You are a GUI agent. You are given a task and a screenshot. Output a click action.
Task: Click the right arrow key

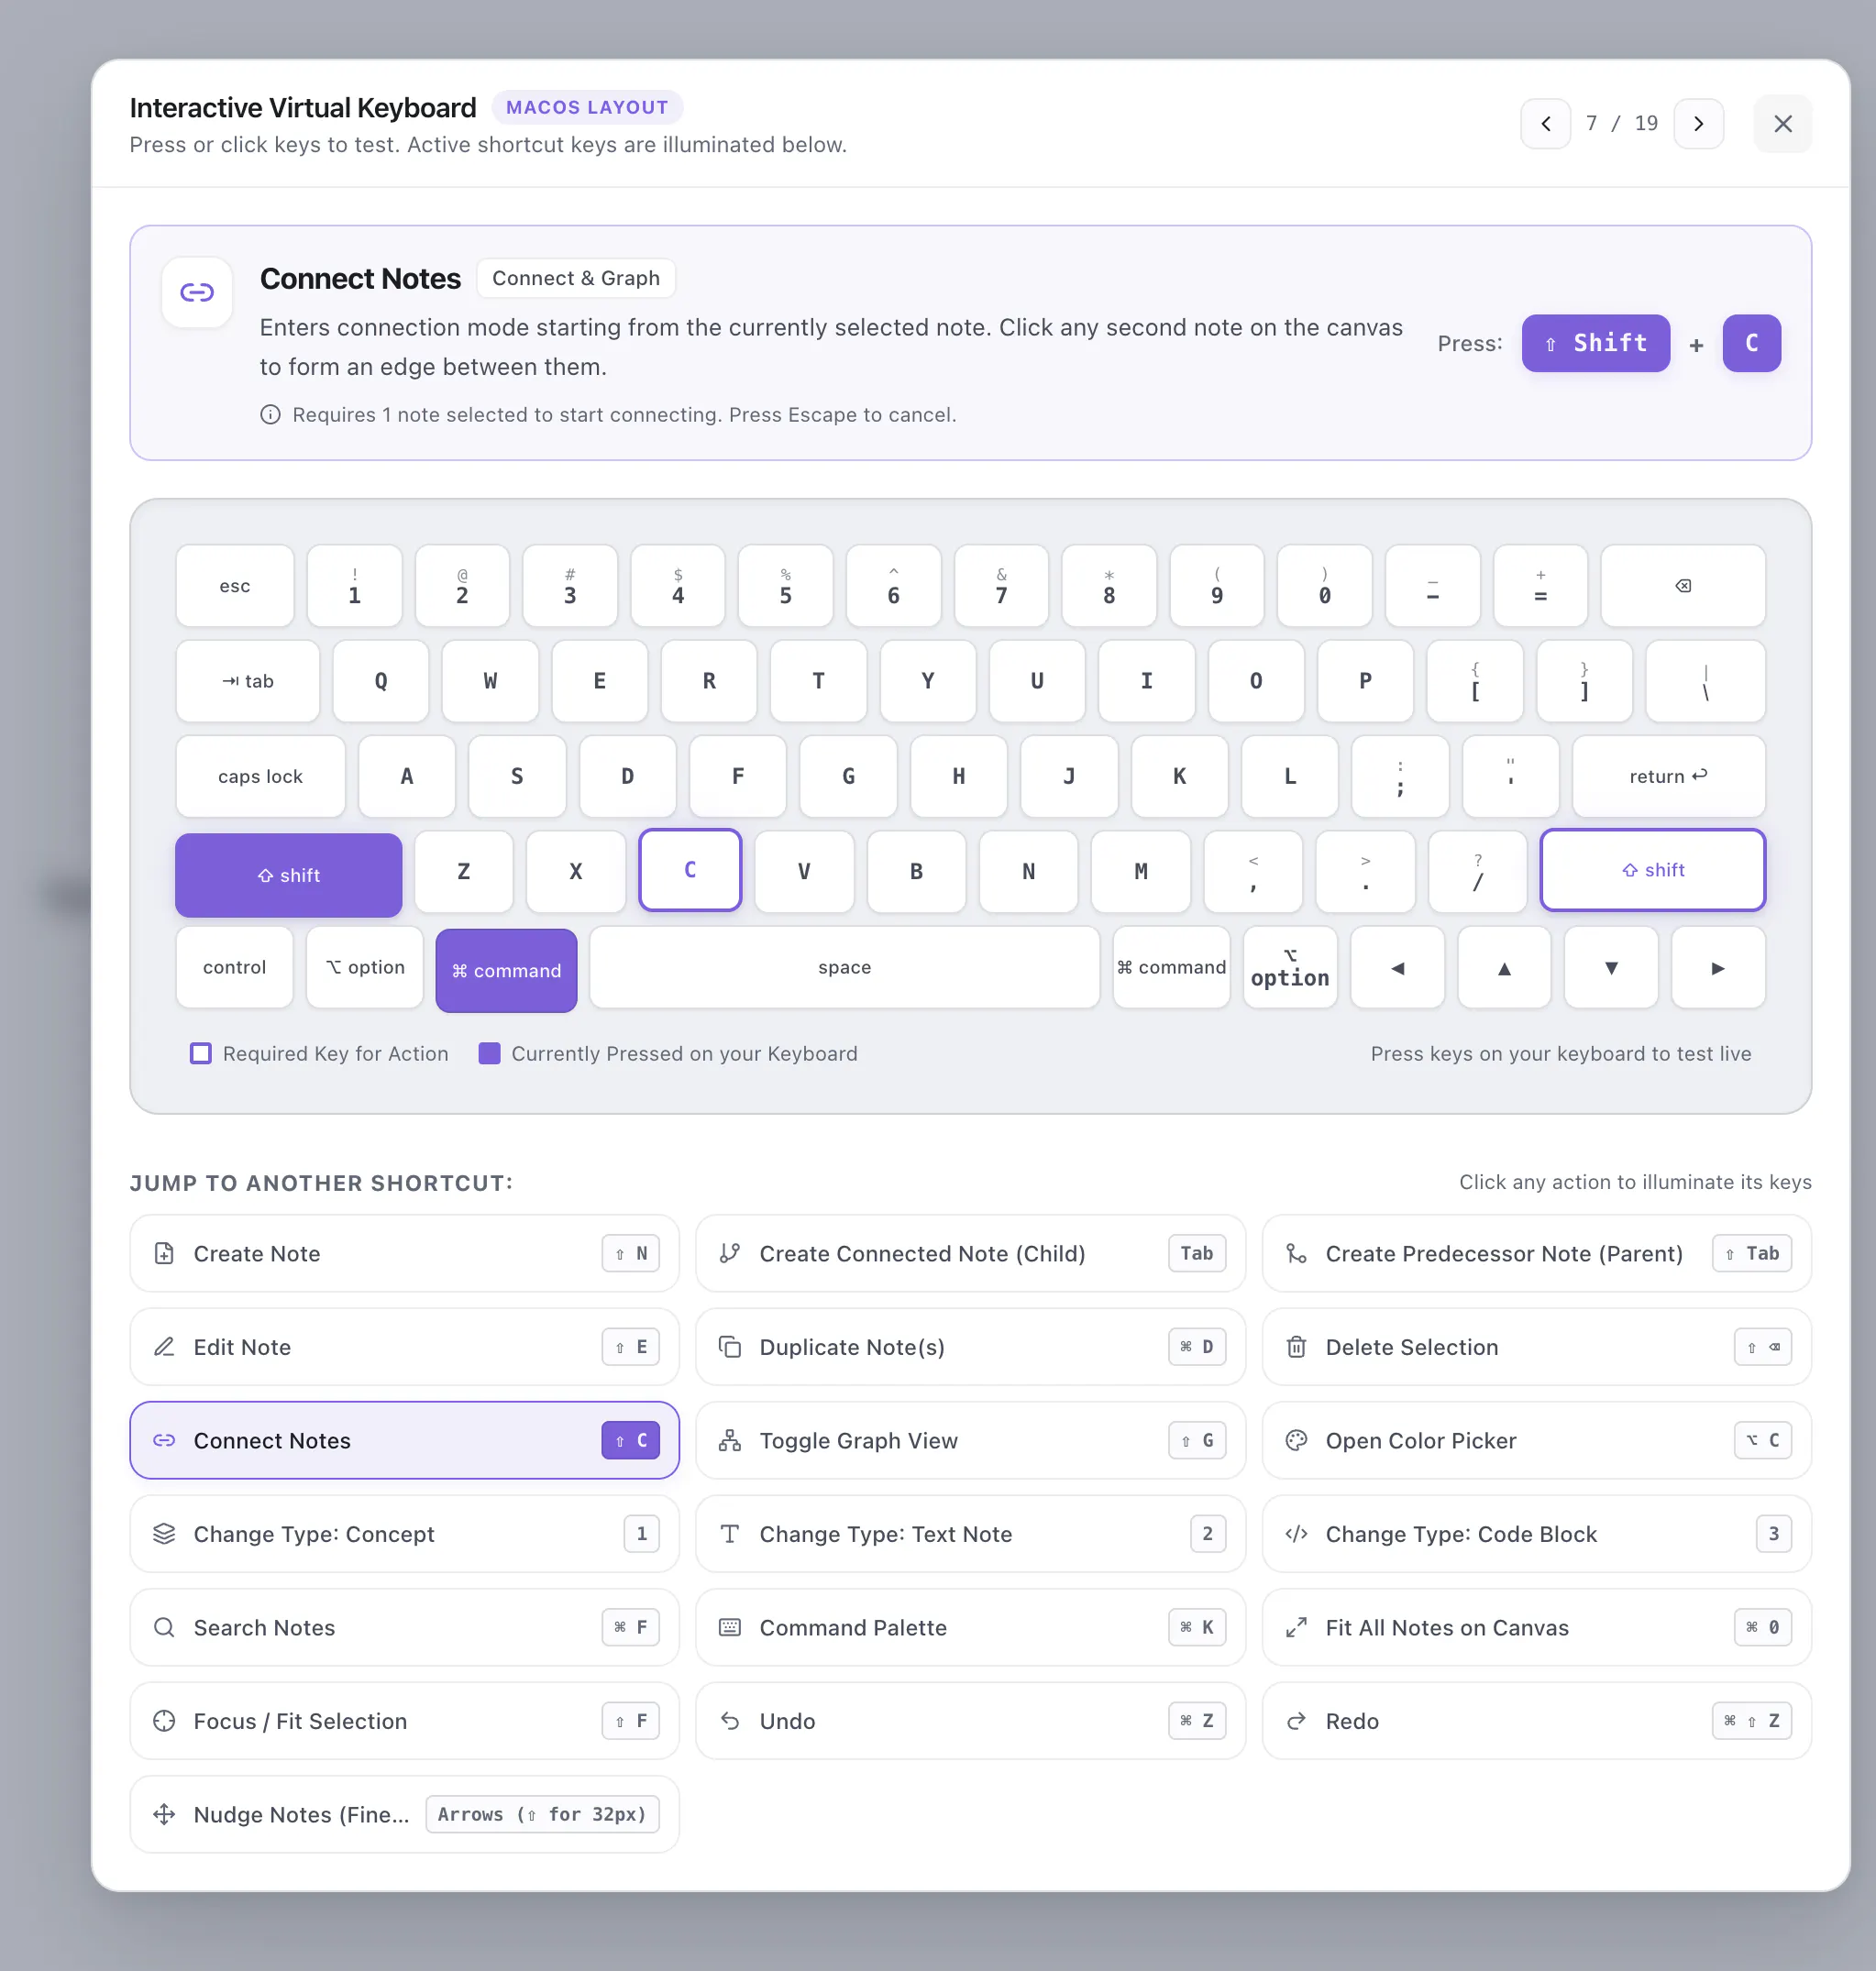[x=1718, y=967]
